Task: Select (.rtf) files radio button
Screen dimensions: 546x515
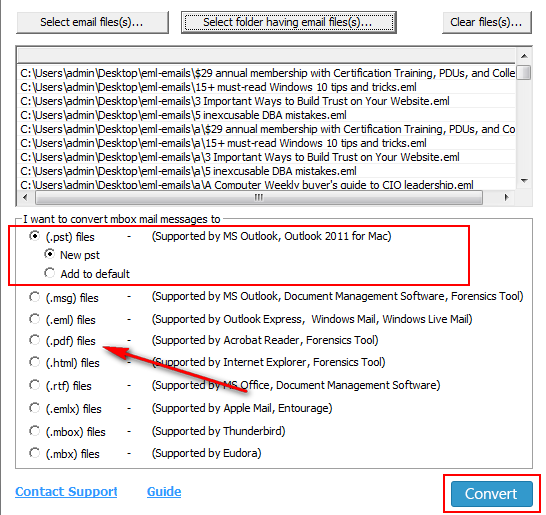Action: coord(34,385)
